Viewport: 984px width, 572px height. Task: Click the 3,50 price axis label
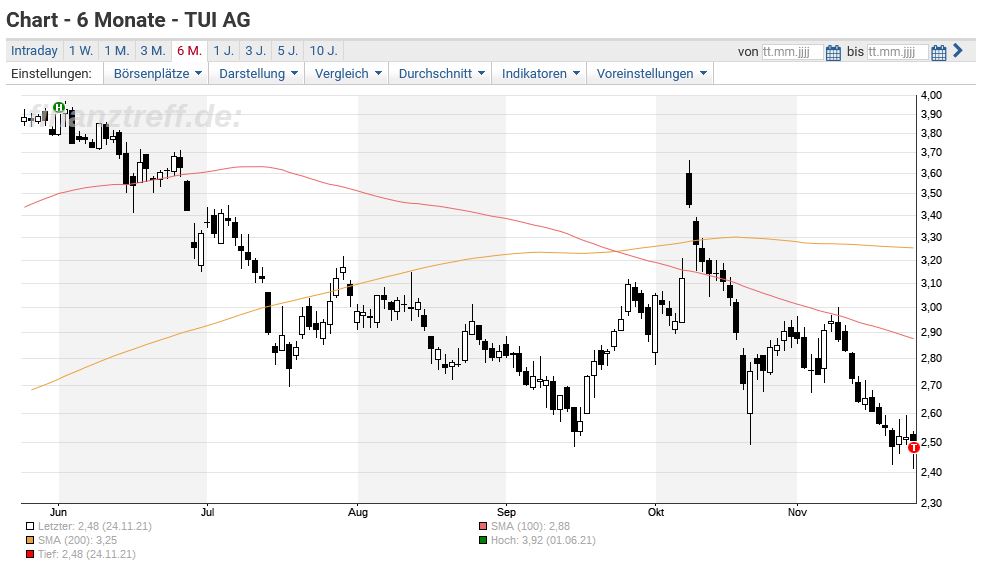931,193
